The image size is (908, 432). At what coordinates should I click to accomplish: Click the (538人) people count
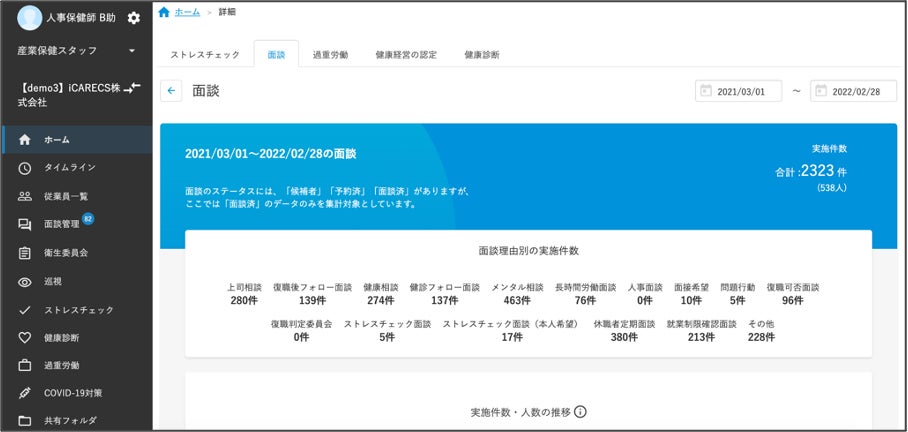(x=832, y=188)
